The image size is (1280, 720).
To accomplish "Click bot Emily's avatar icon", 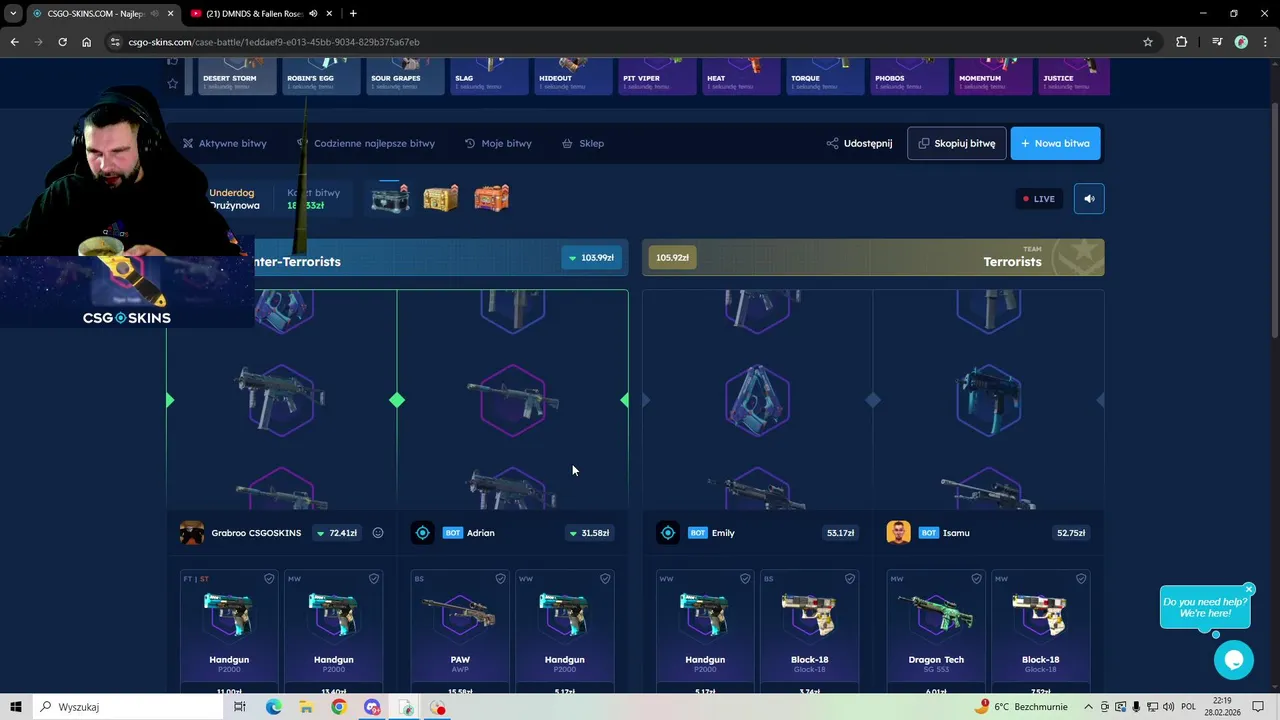I will point(667,533).
